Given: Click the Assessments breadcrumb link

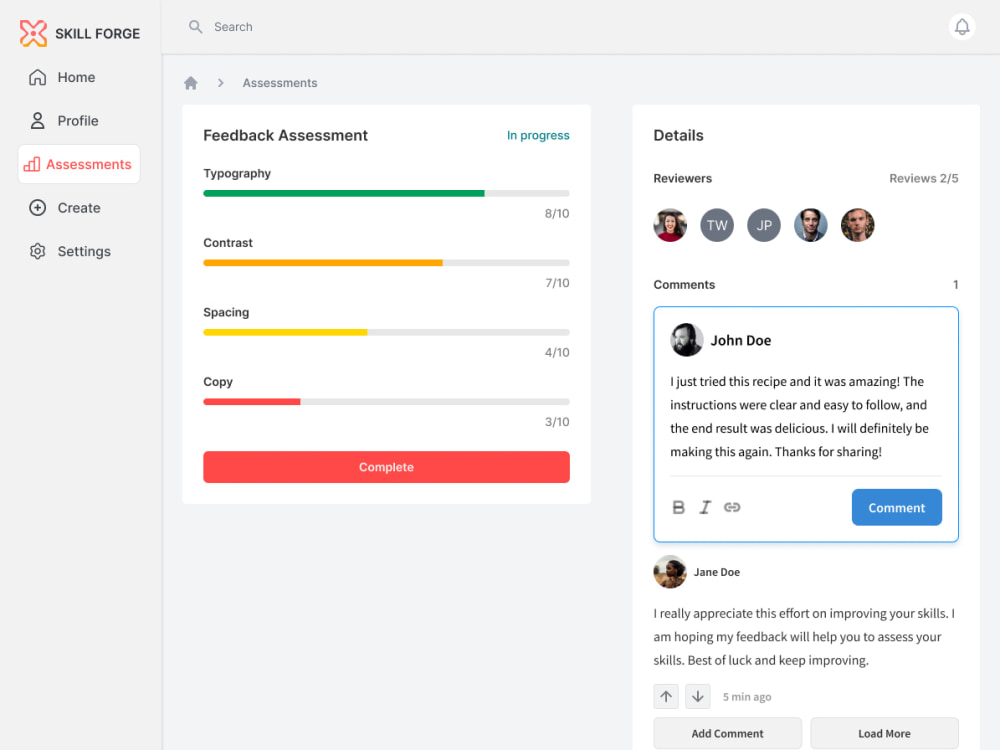Looking at the screenshot, I should tap(279, 83).
